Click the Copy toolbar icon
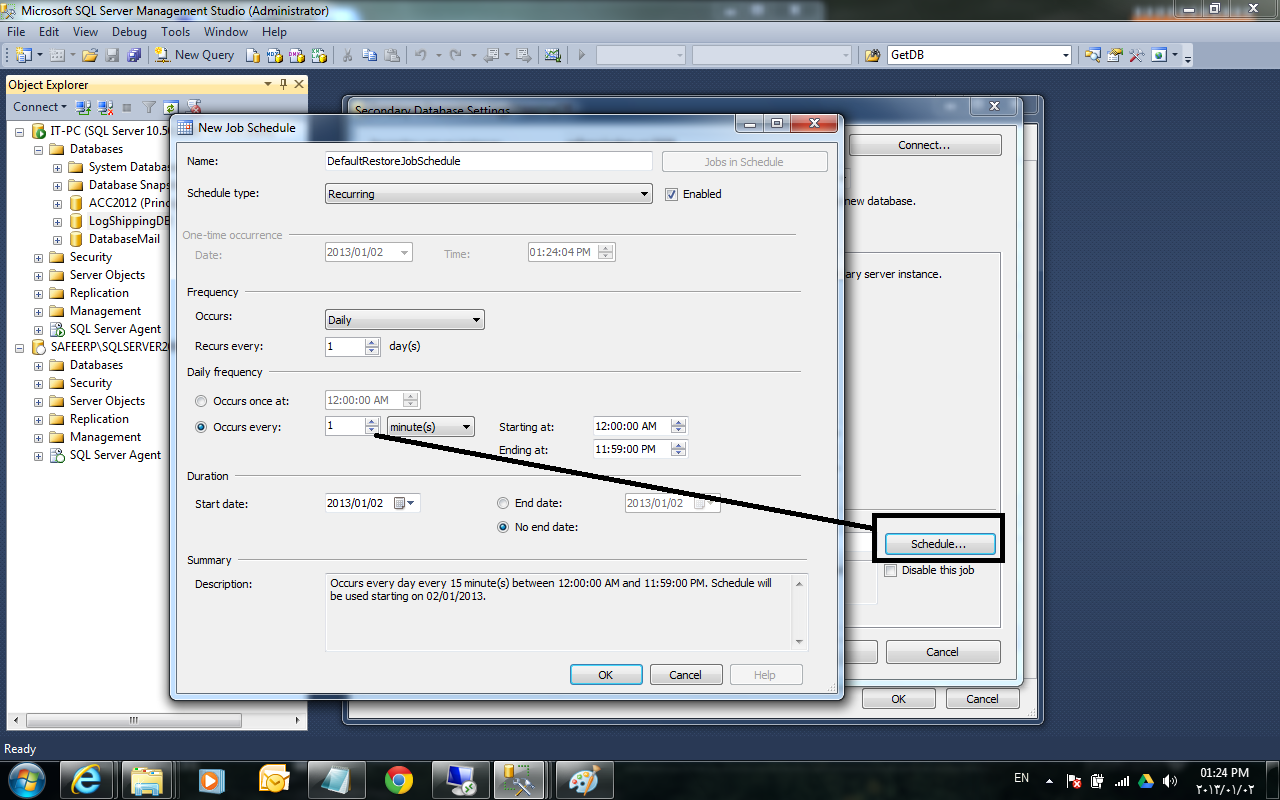The image size is (1280, 800). click(x=370, y=55)
